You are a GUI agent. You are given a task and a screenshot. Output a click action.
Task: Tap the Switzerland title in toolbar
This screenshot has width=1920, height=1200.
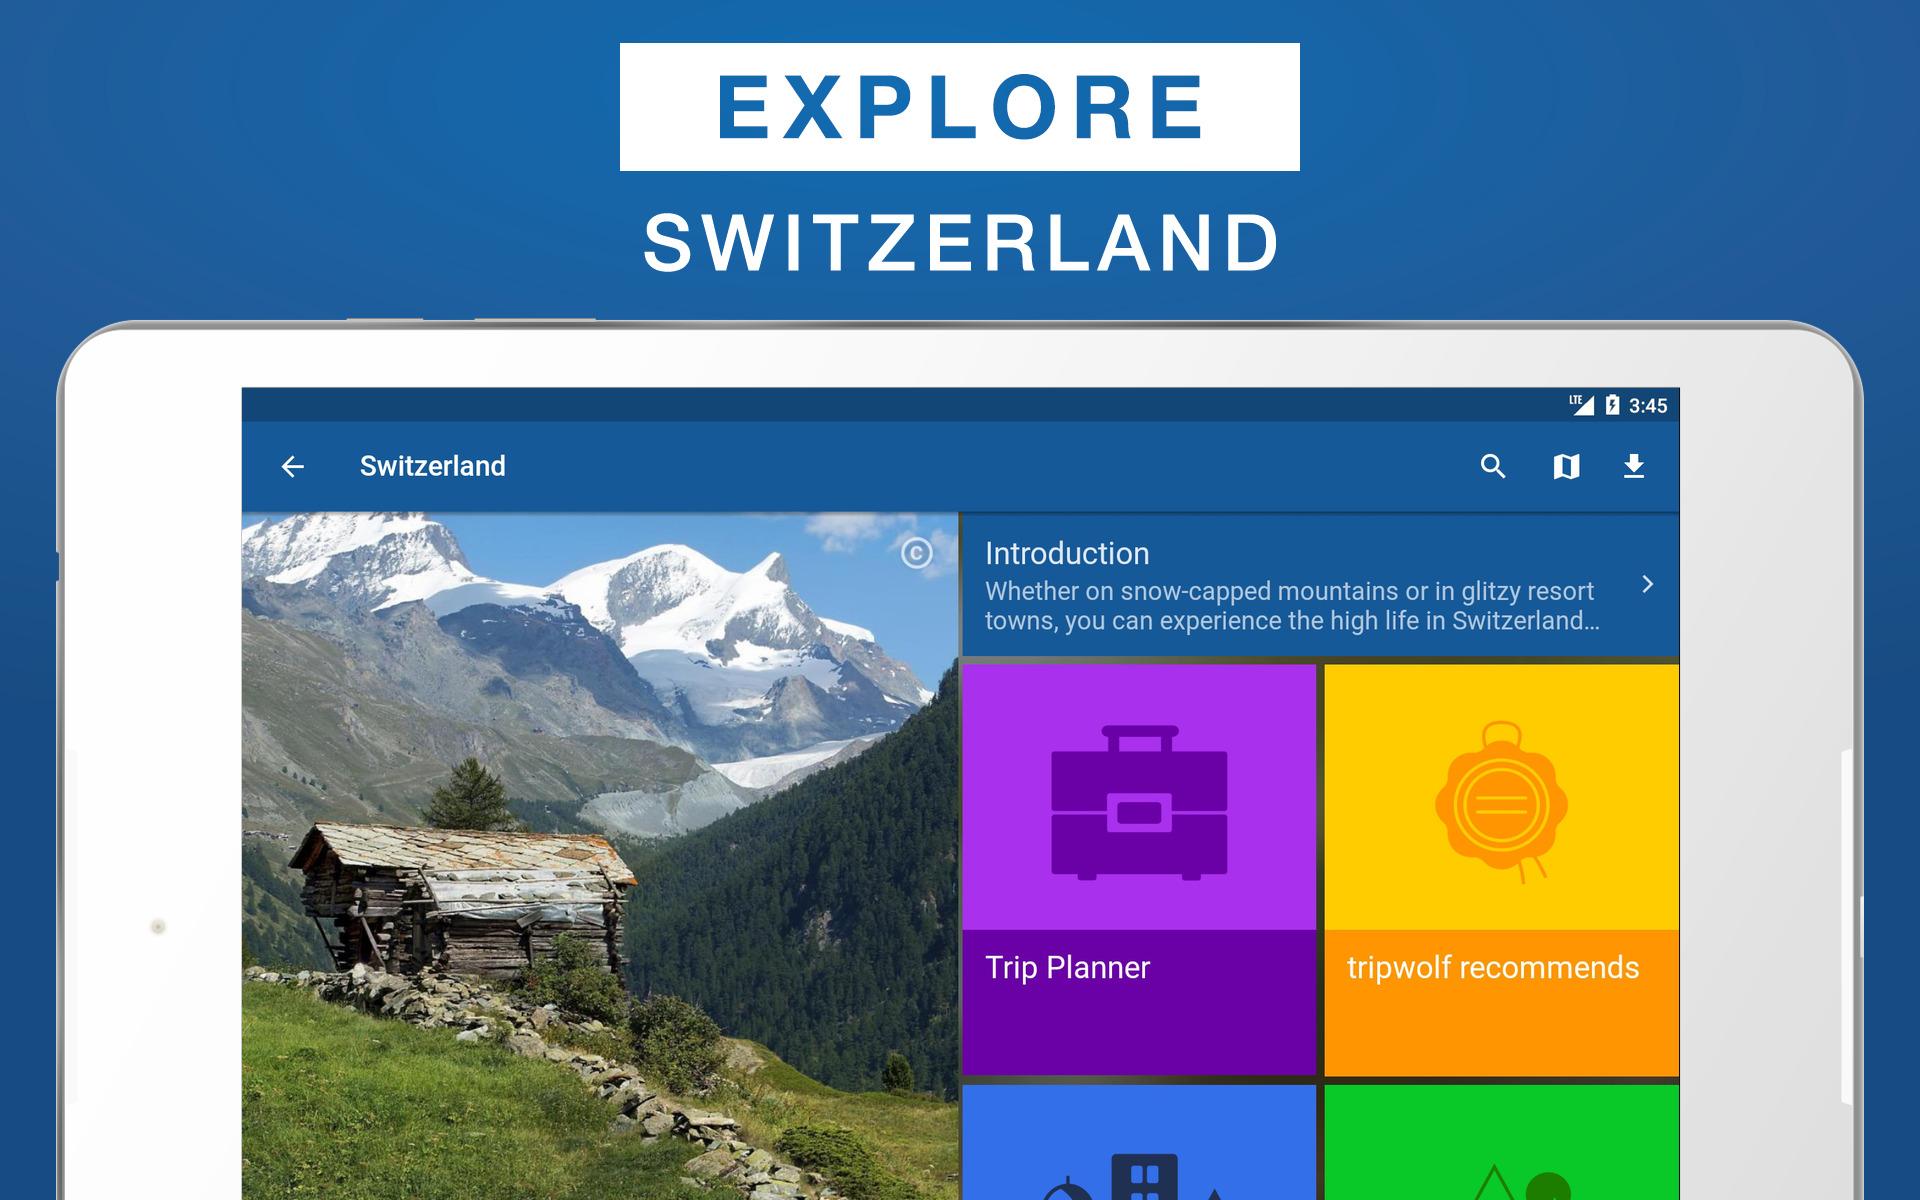432,466
